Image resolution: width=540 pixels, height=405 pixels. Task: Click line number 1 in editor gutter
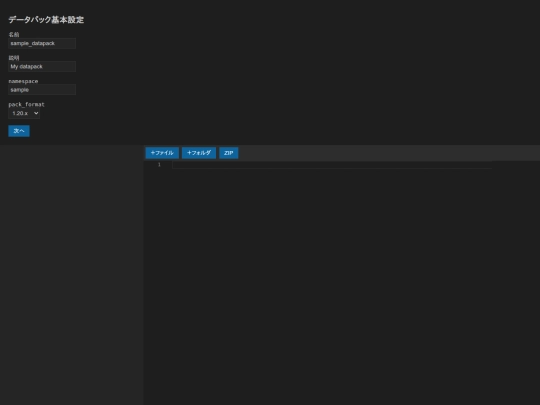click(159, 165)
